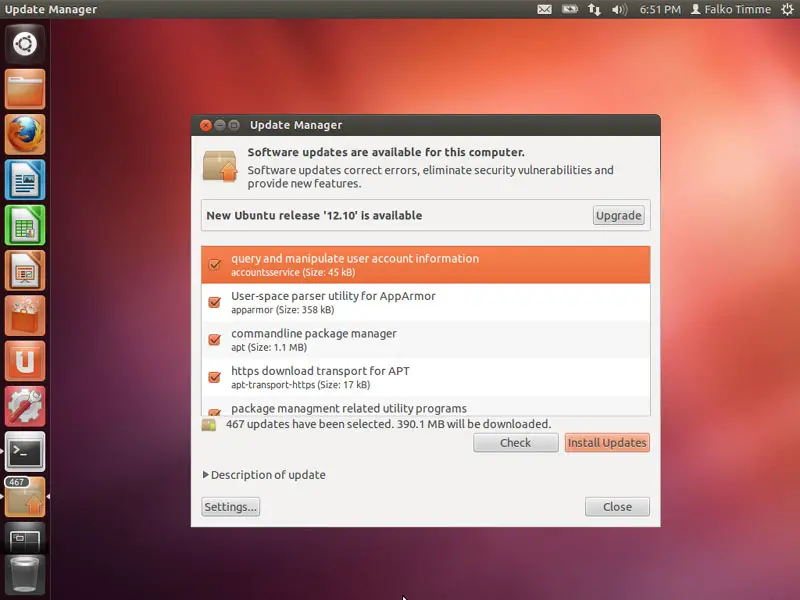Click 'New Ubuntu release 12.10 is available' text
Screen dimensions: 800x600
(314, 215)
